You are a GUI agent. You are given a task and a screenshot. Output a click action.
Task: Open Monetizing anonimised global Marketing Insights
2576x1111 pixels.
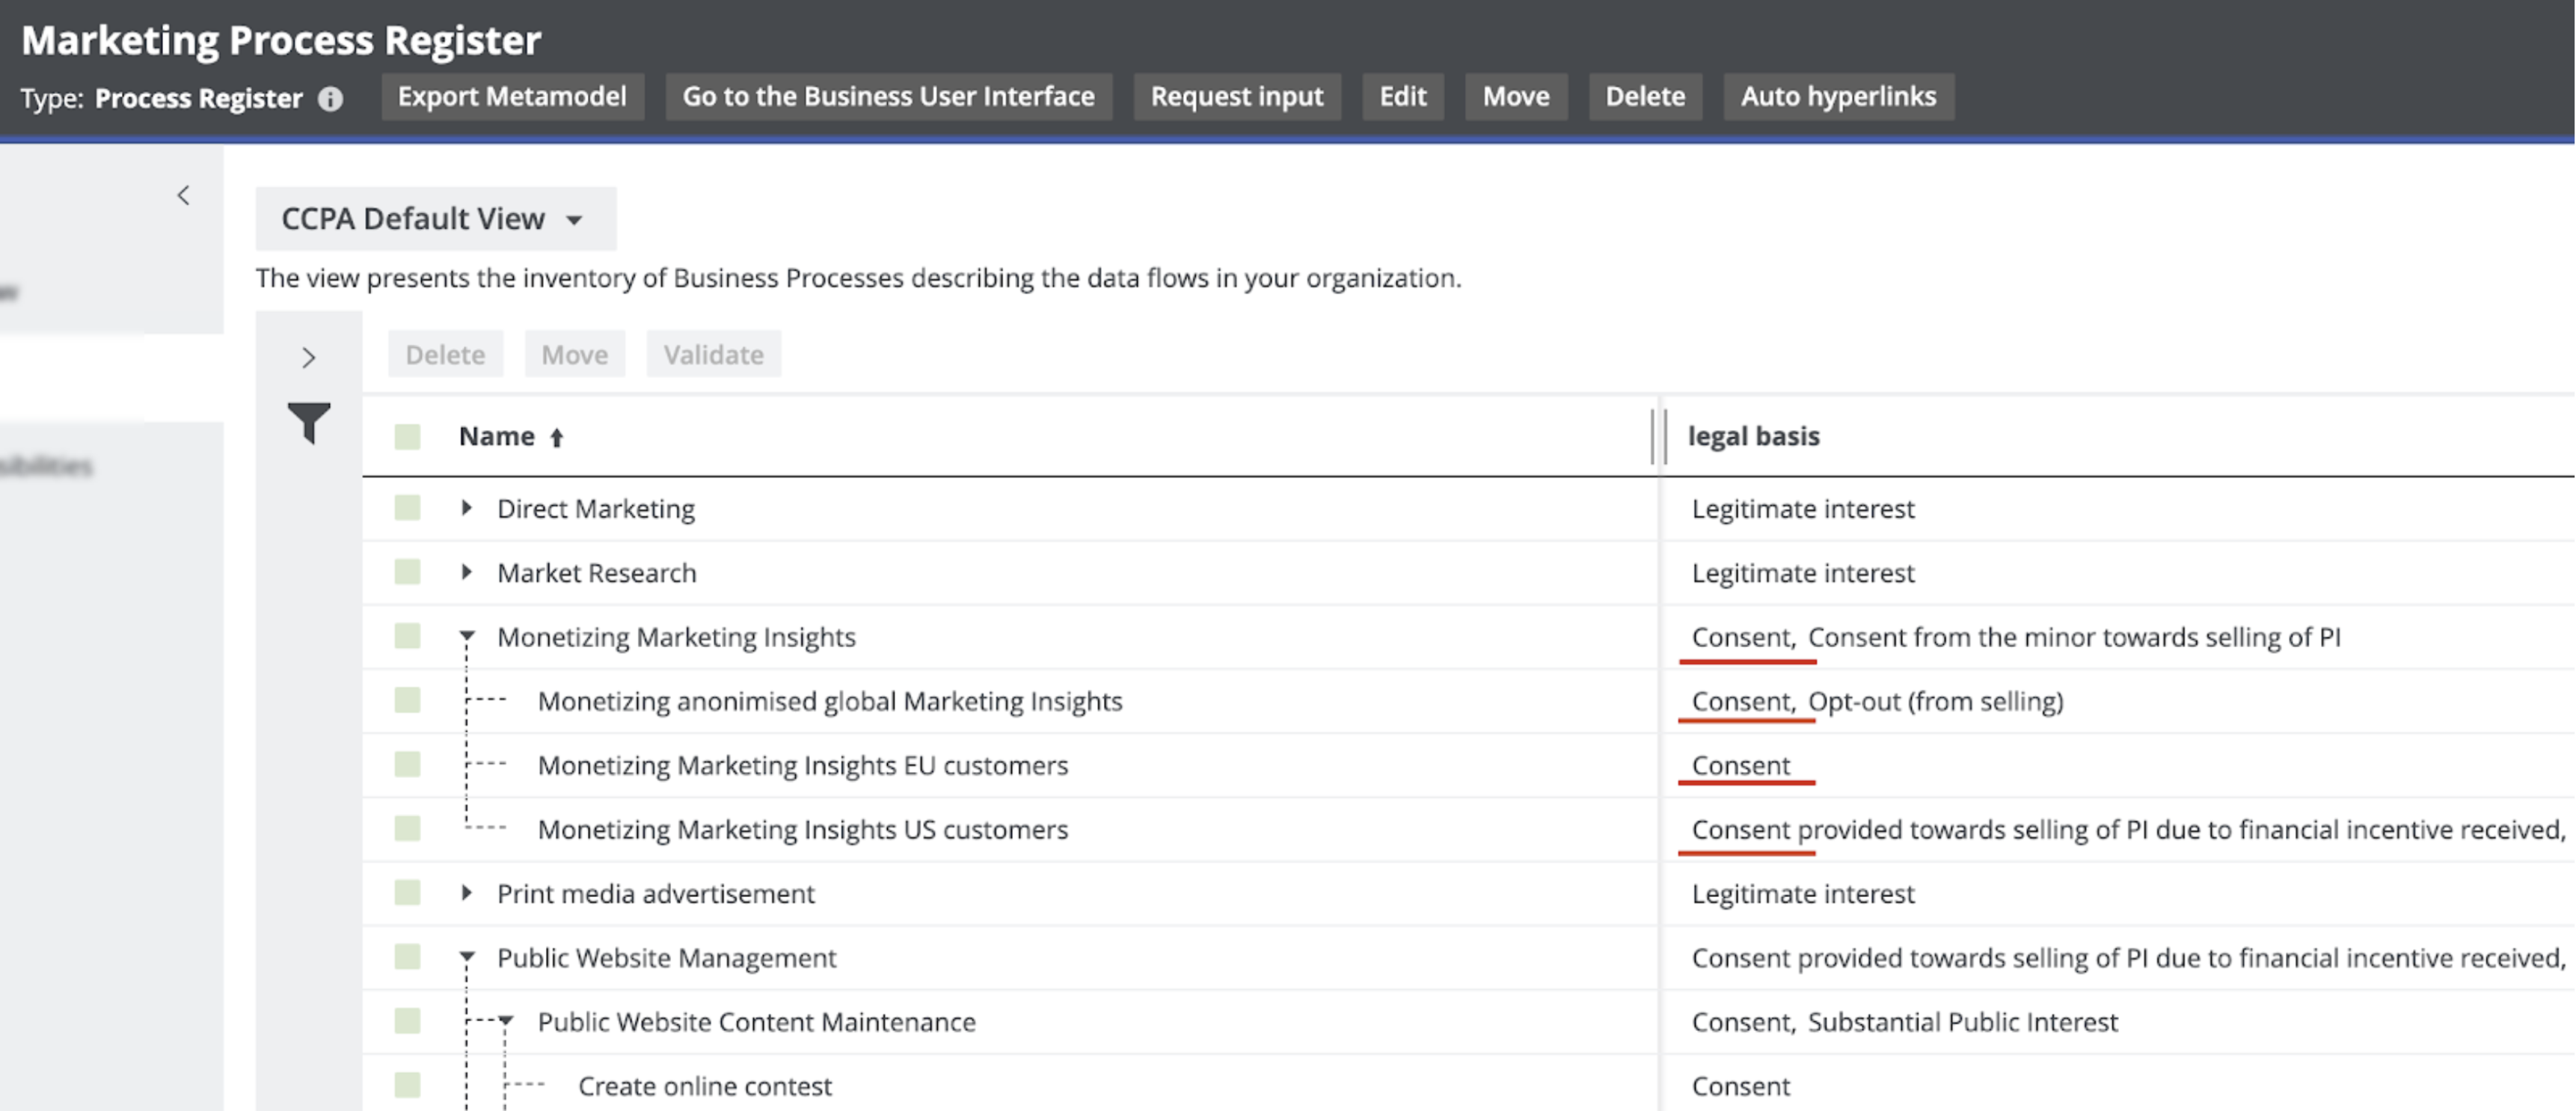(x=830, y=701)
